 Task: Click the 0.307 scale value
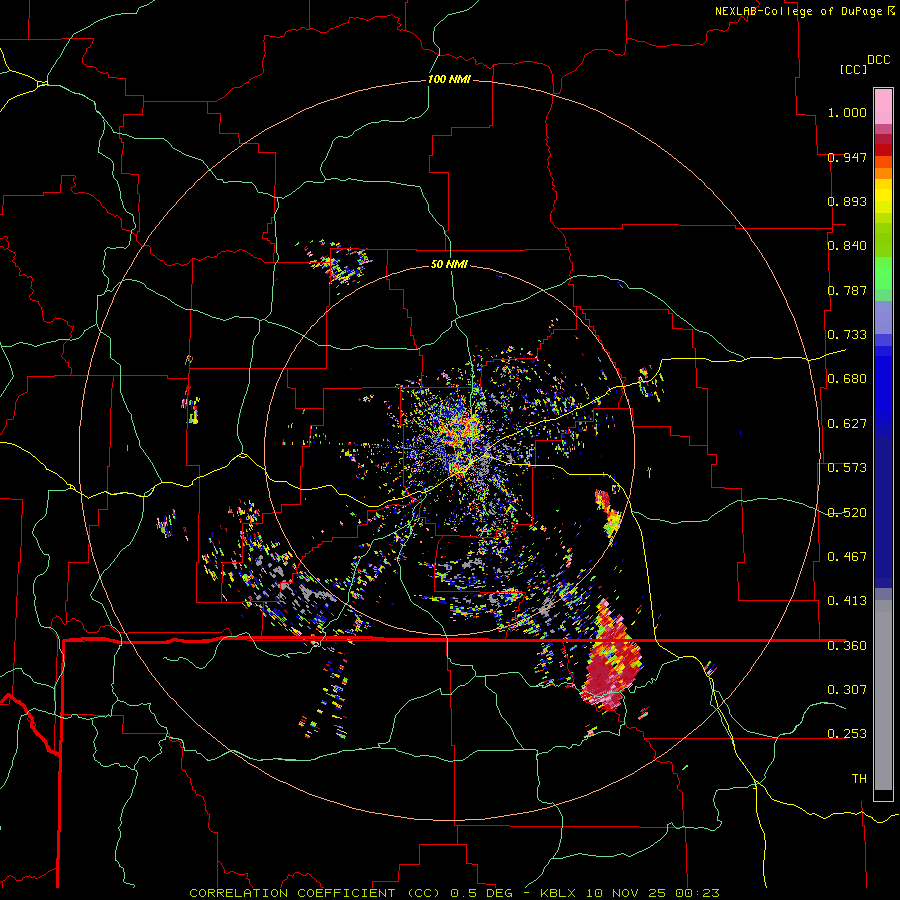coord(847,690)
